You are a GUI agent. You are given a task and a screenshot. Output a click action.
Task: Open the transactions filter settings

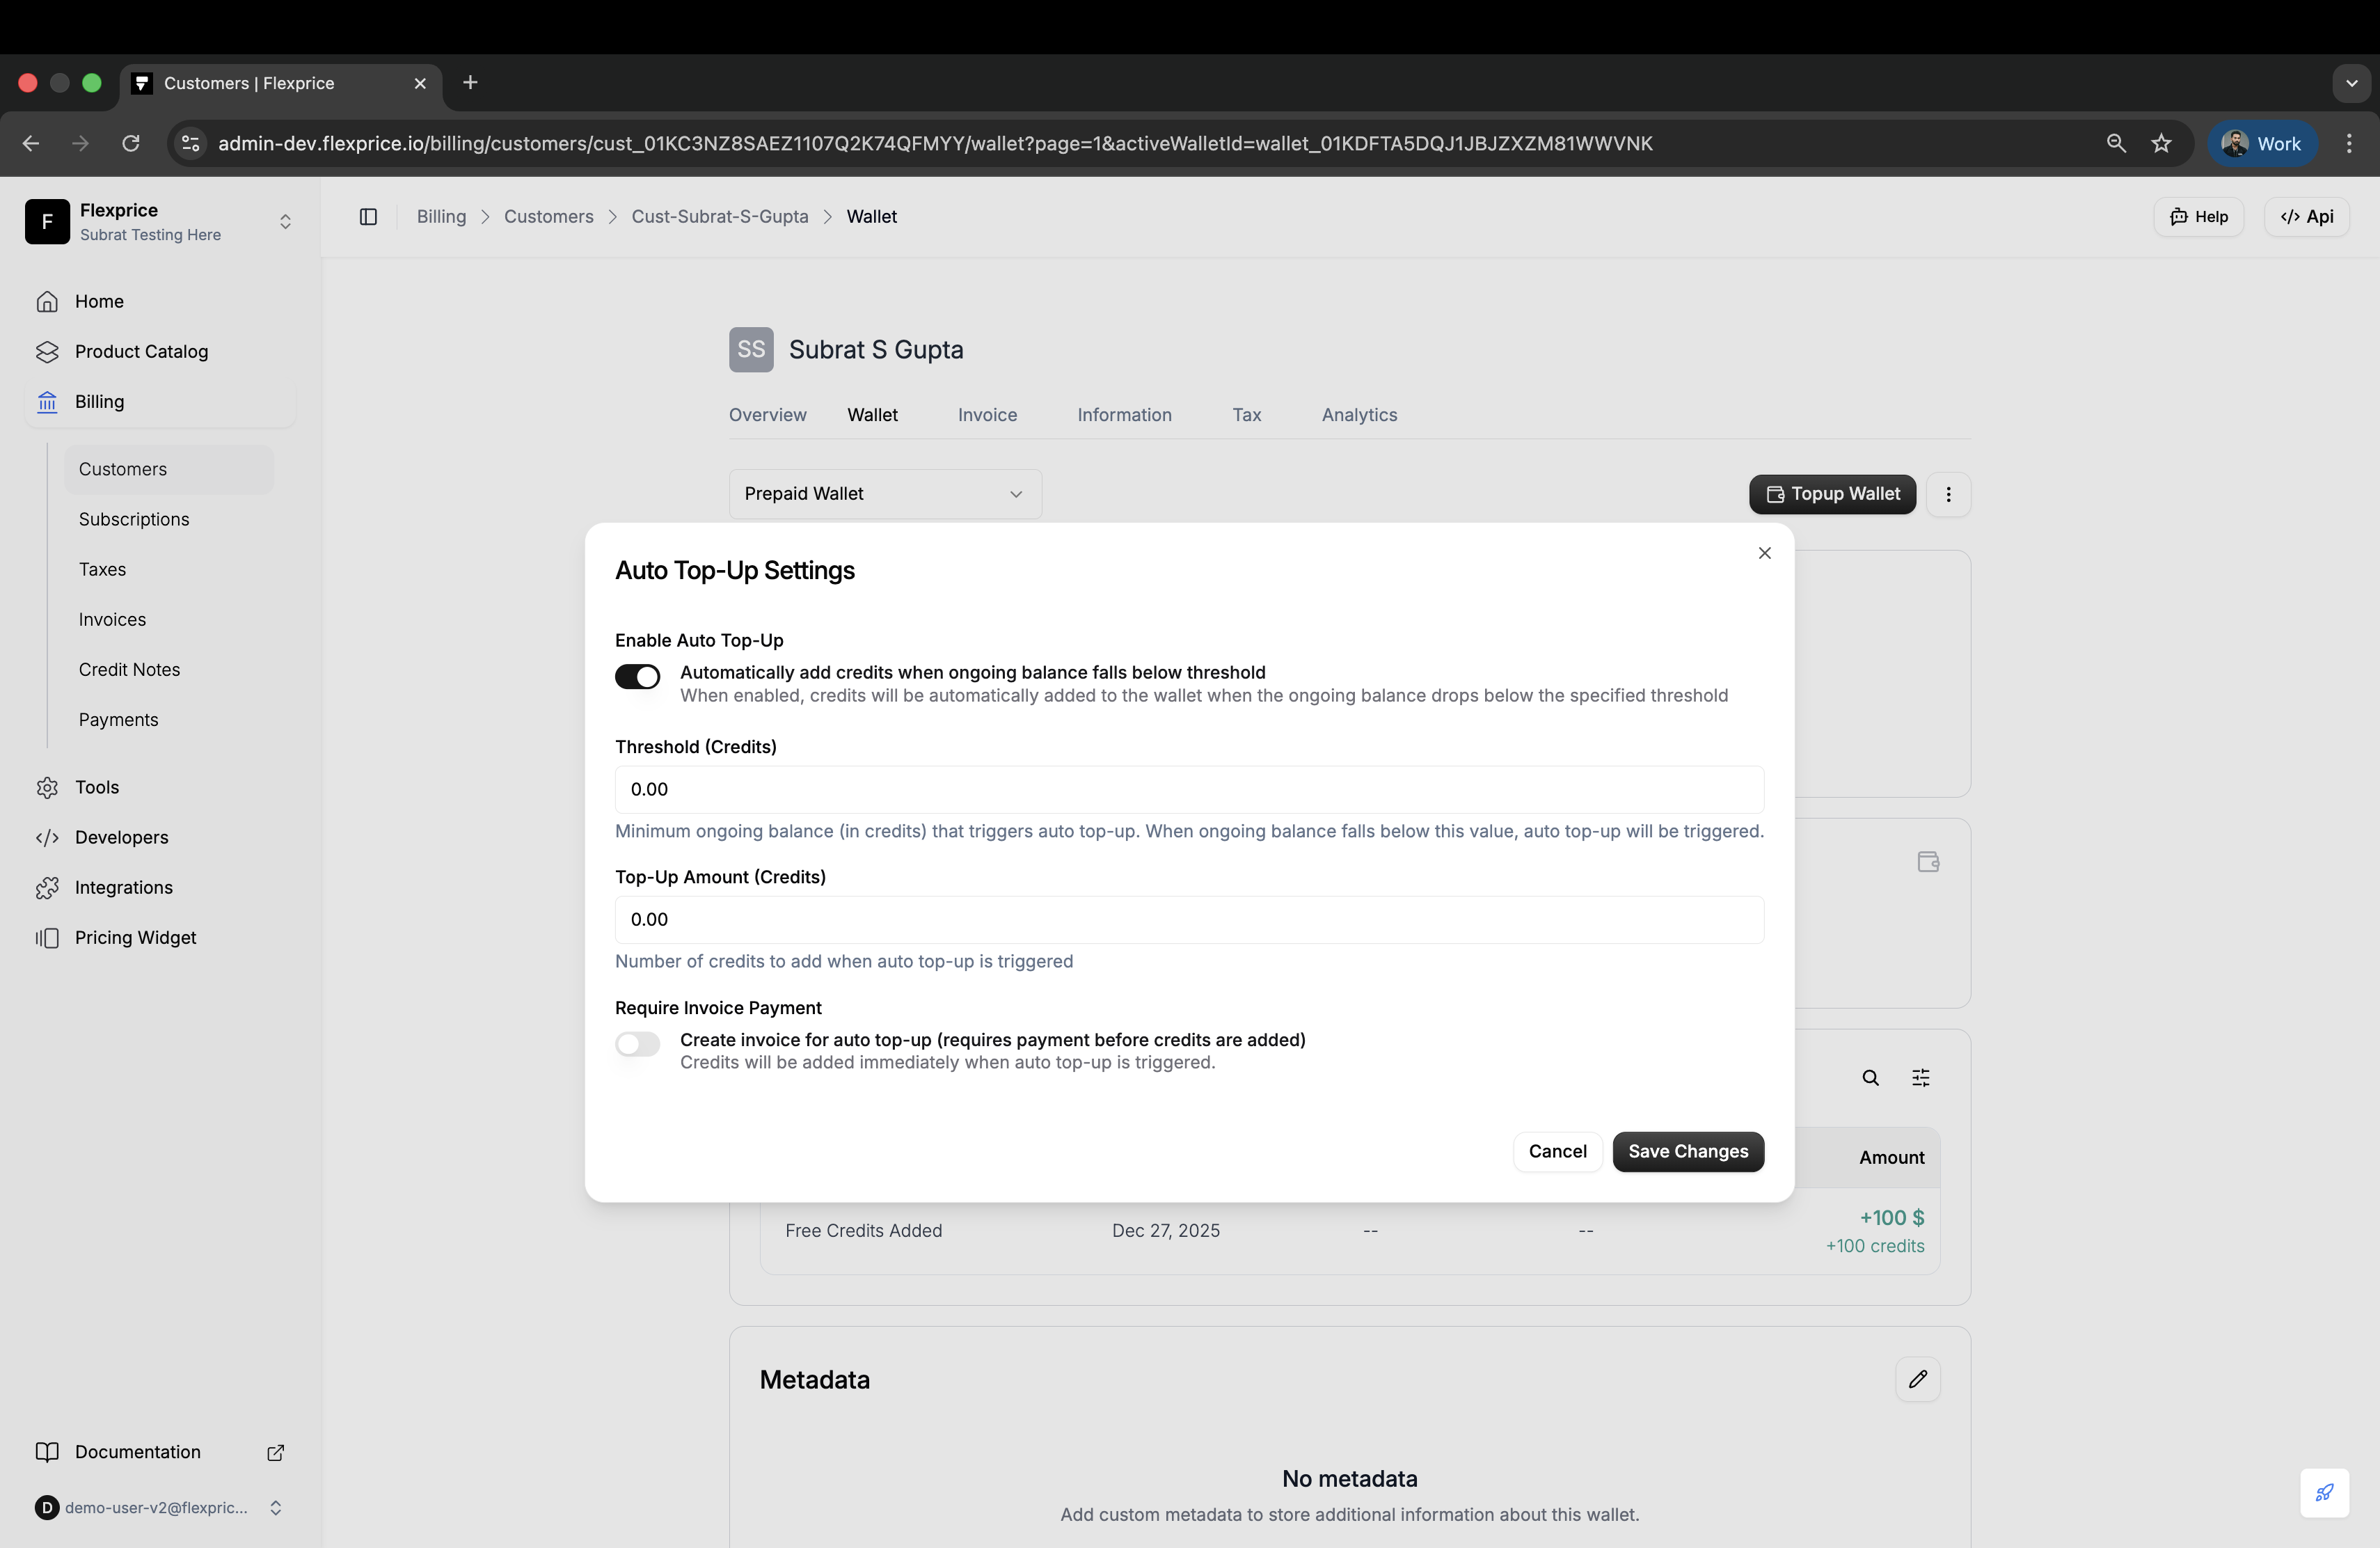click(1920, 1077)
